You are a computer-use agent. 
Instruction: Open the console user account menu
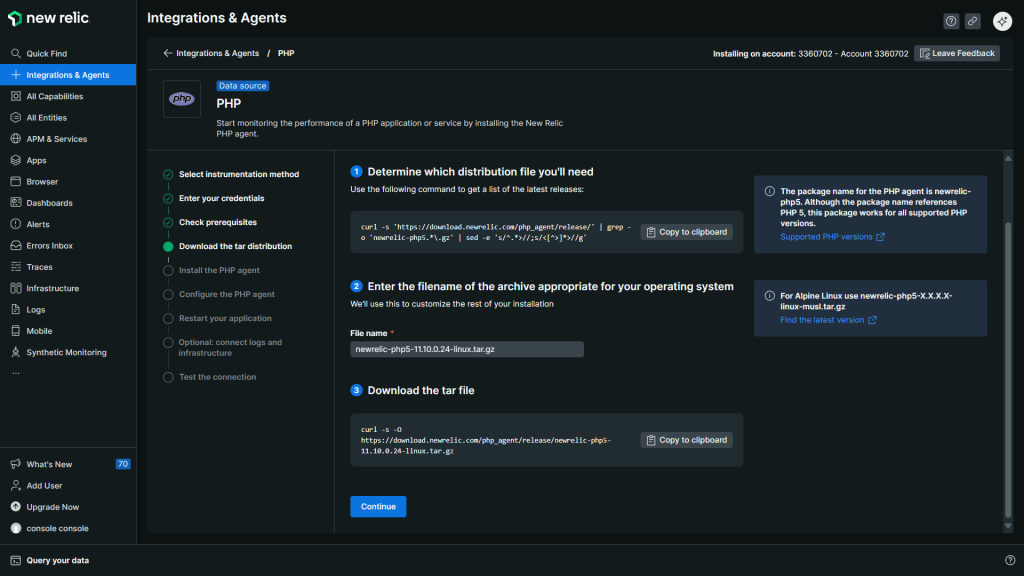pos(57,528)
